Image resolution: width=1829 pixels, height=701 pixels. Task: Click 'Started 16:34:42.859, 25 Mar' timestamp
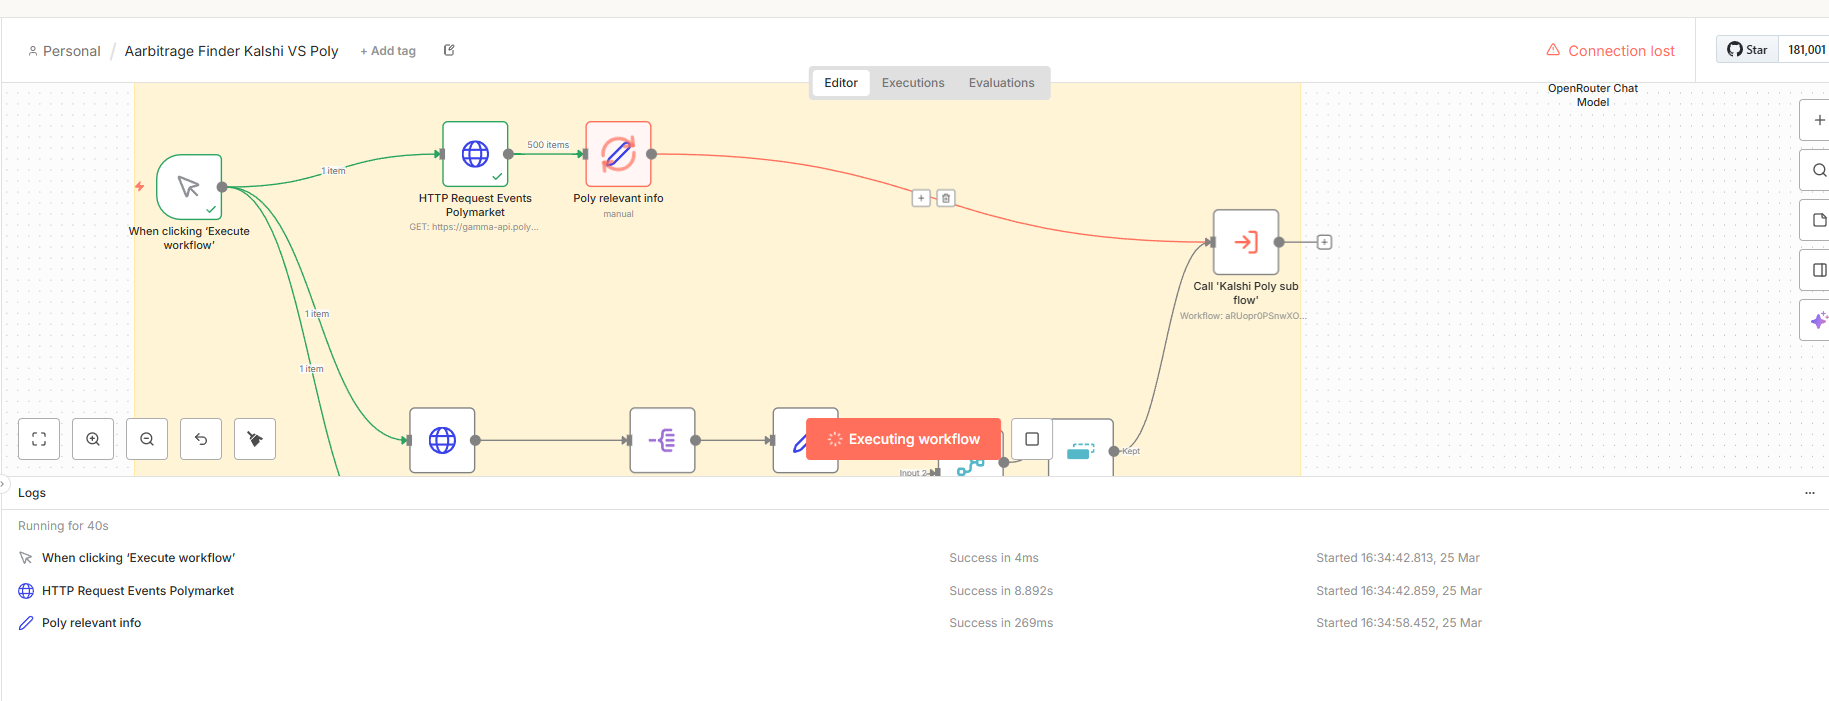pos(1399,591)
